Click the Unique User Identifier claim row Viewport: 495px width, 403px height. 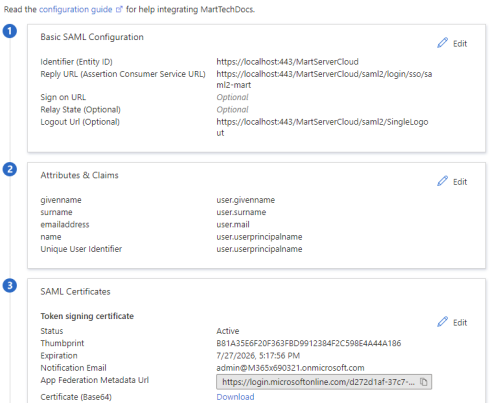pyautogui.click(x=171, y=249)
